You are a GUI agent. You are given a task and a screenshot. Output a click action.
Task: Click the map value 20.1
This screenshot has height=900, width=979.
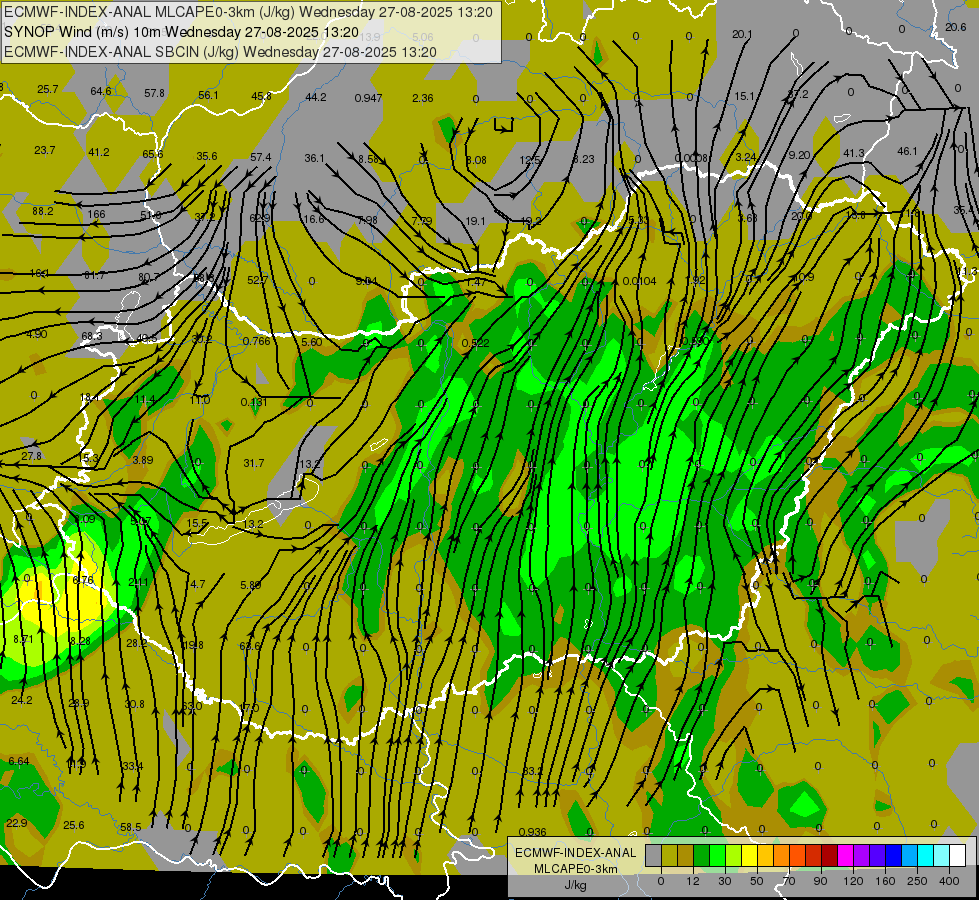(742, 34)
